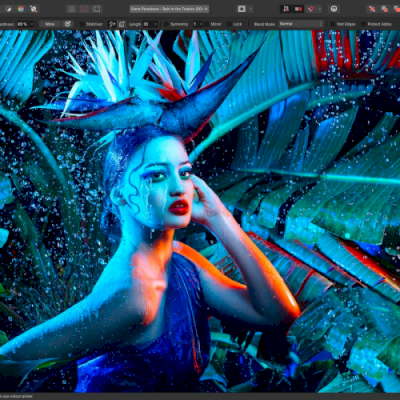
Task: Click the Hardness percentage field
Action: point(22,24)
